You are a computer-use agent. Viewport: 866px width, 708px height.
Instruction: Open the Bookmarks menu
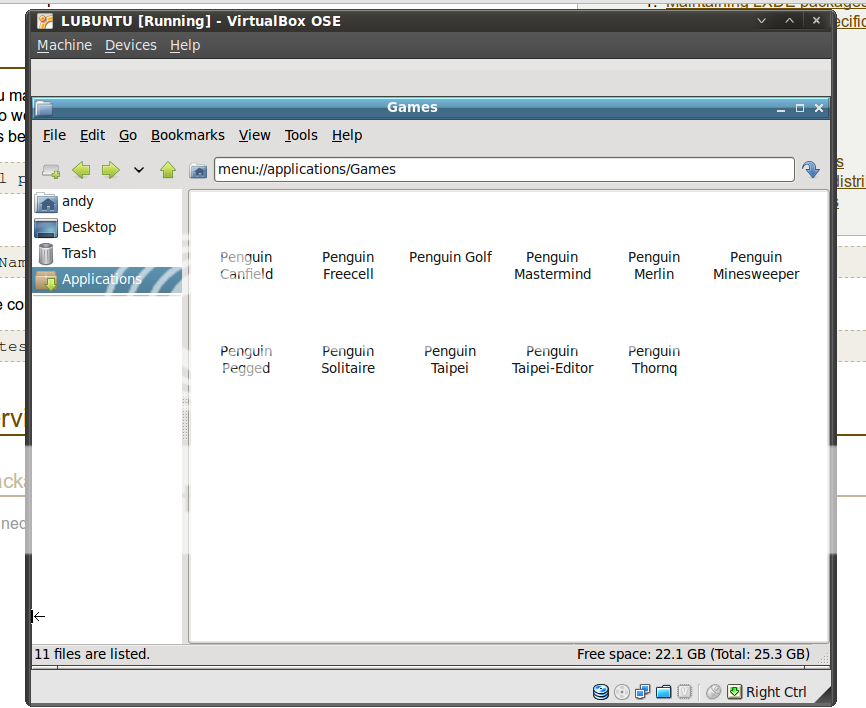coord(187,135)
